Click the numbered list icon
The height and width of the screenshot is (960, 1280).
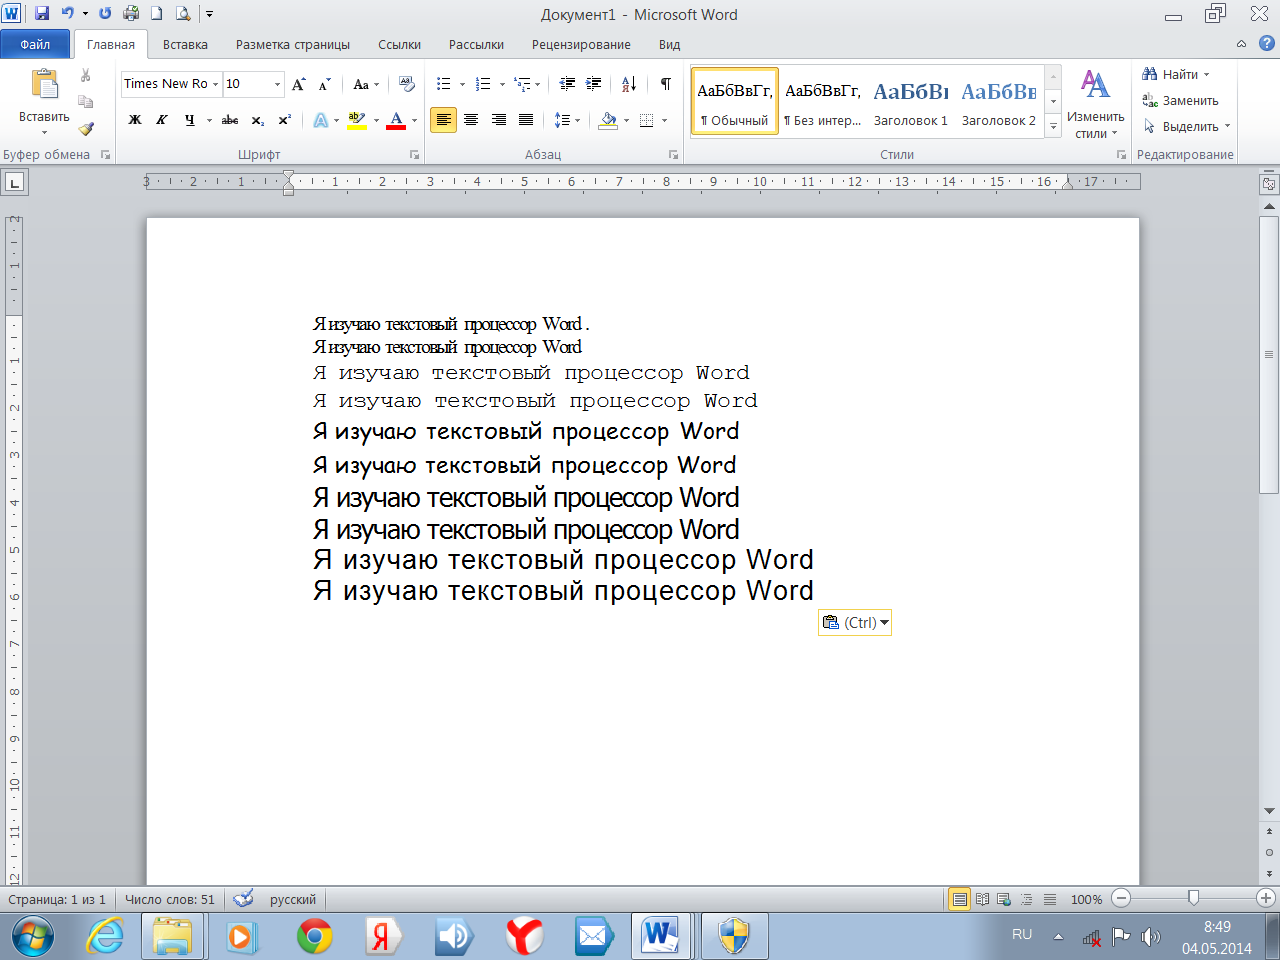tap(483, 84)
